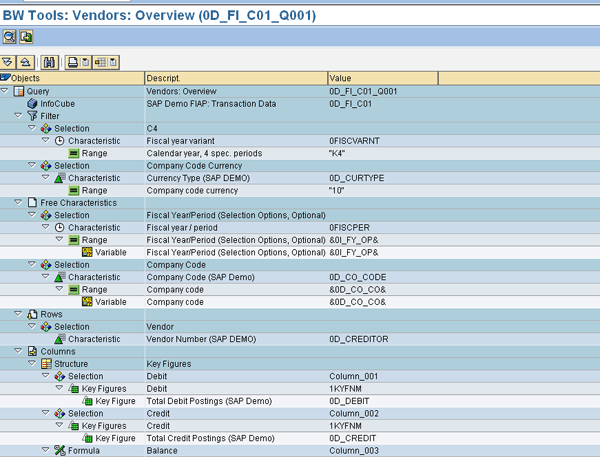Click the Formula icon in Balance row

[x=59, y=451]
